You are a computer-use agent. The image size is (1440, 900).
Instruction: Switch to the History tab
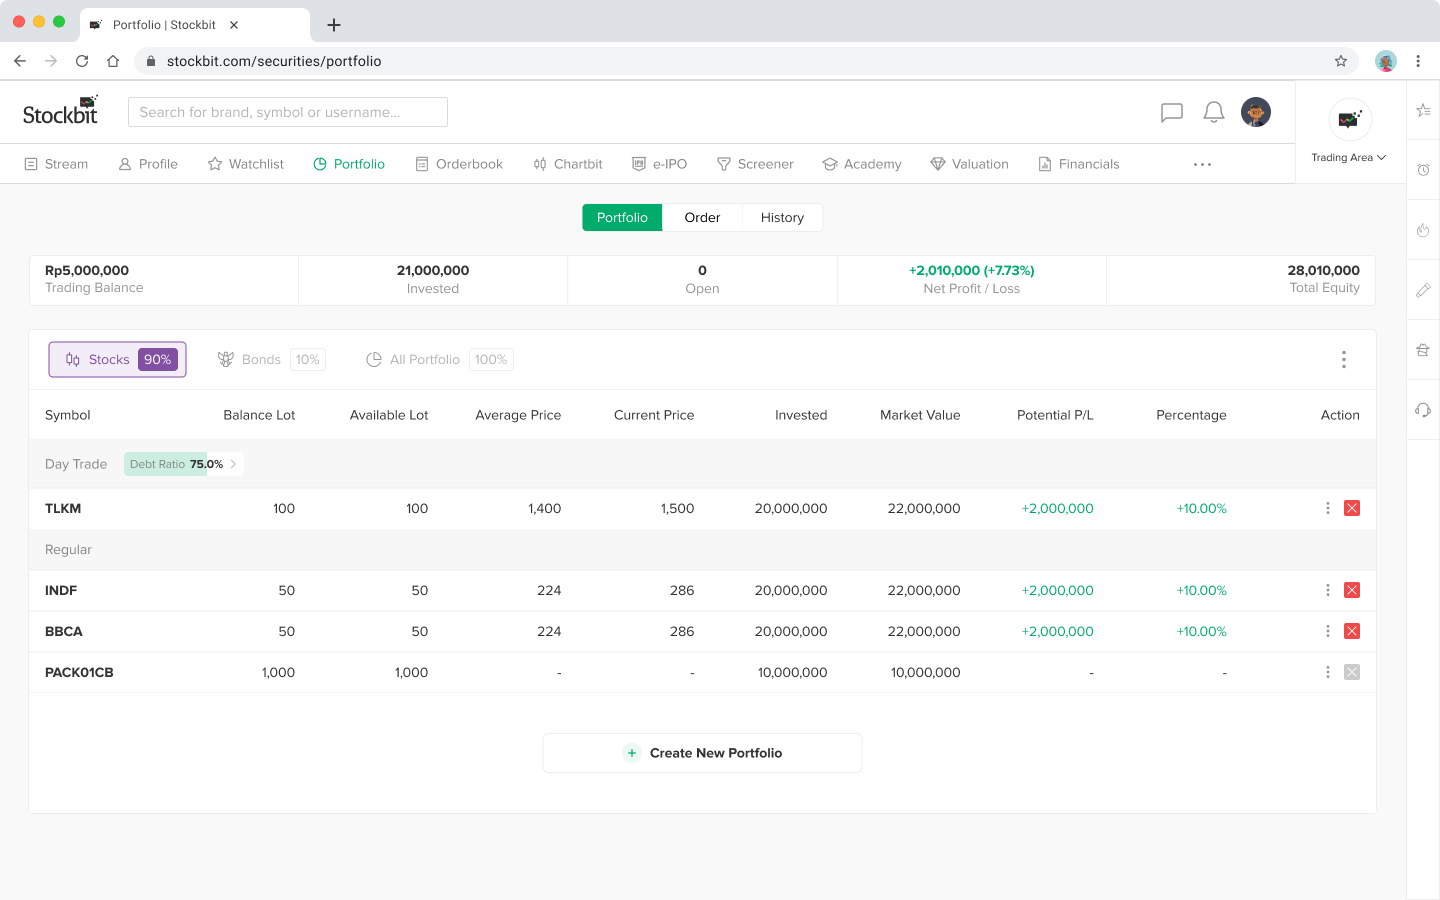(782, 217)
